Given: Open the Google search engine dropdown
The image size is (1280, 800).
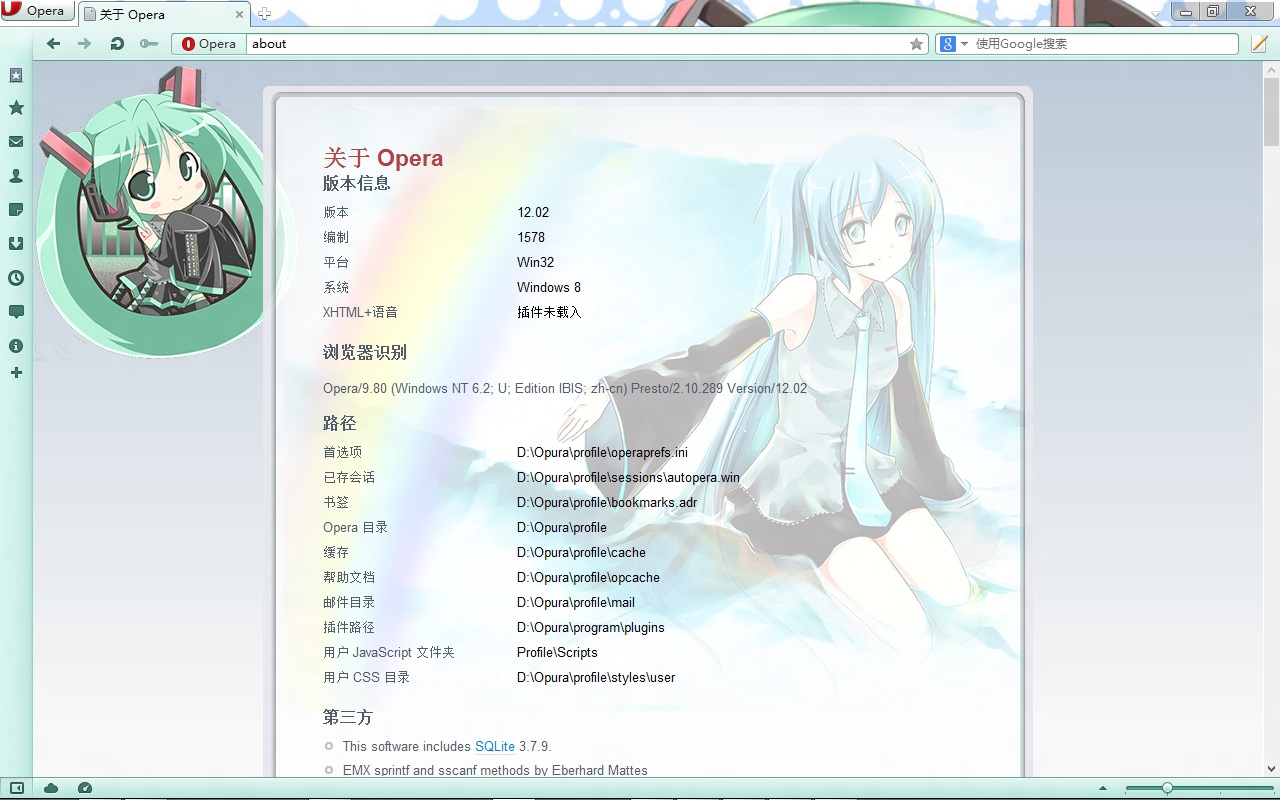Looking at the screenshot, I should (x=955, y=44).
